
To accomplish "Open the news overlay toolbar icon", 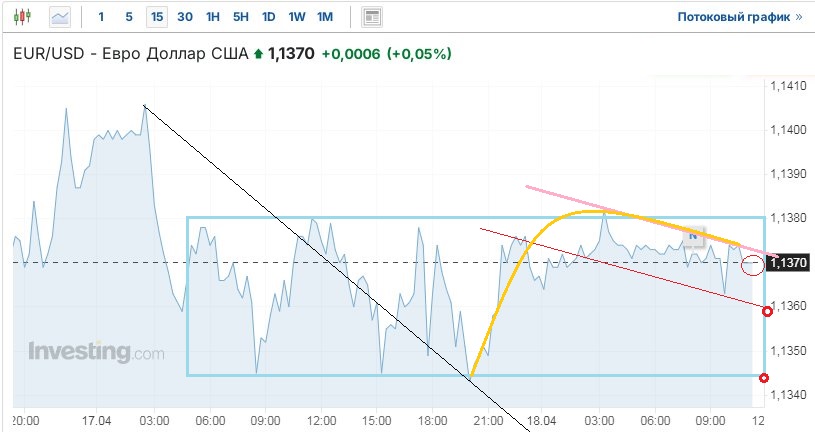I will (x=372, y=17).
